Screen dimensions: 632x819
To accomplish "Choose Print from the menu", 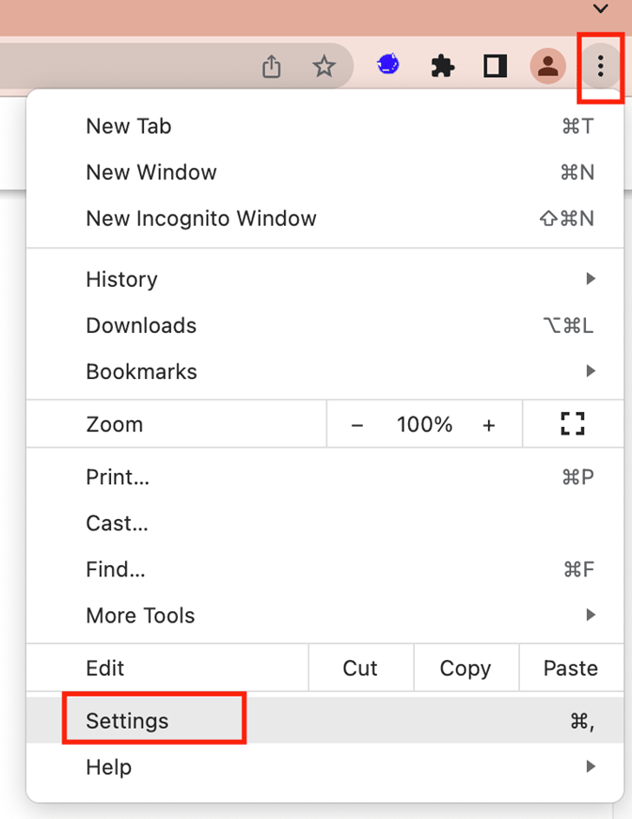I will 117,477.
